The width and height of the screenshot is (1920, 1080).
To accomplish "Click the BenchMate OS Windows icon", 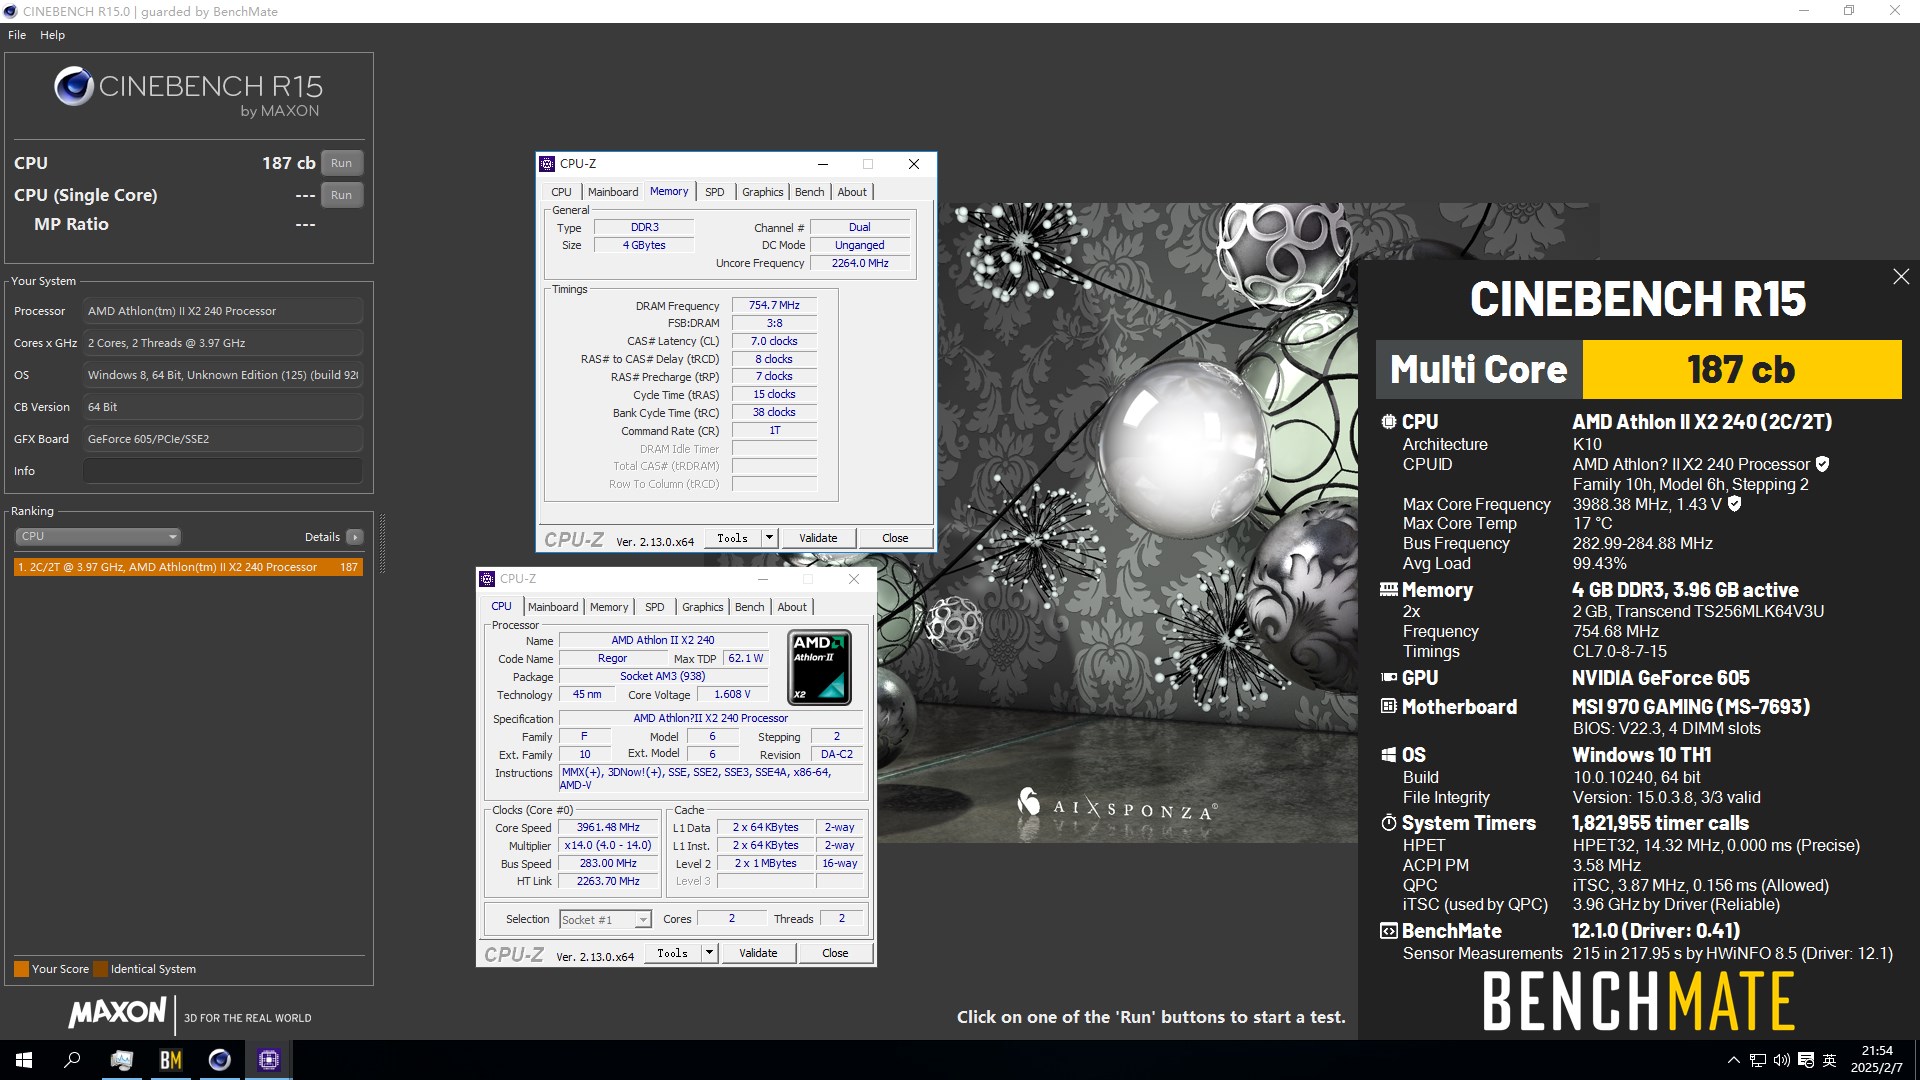I will point(1389,755).
